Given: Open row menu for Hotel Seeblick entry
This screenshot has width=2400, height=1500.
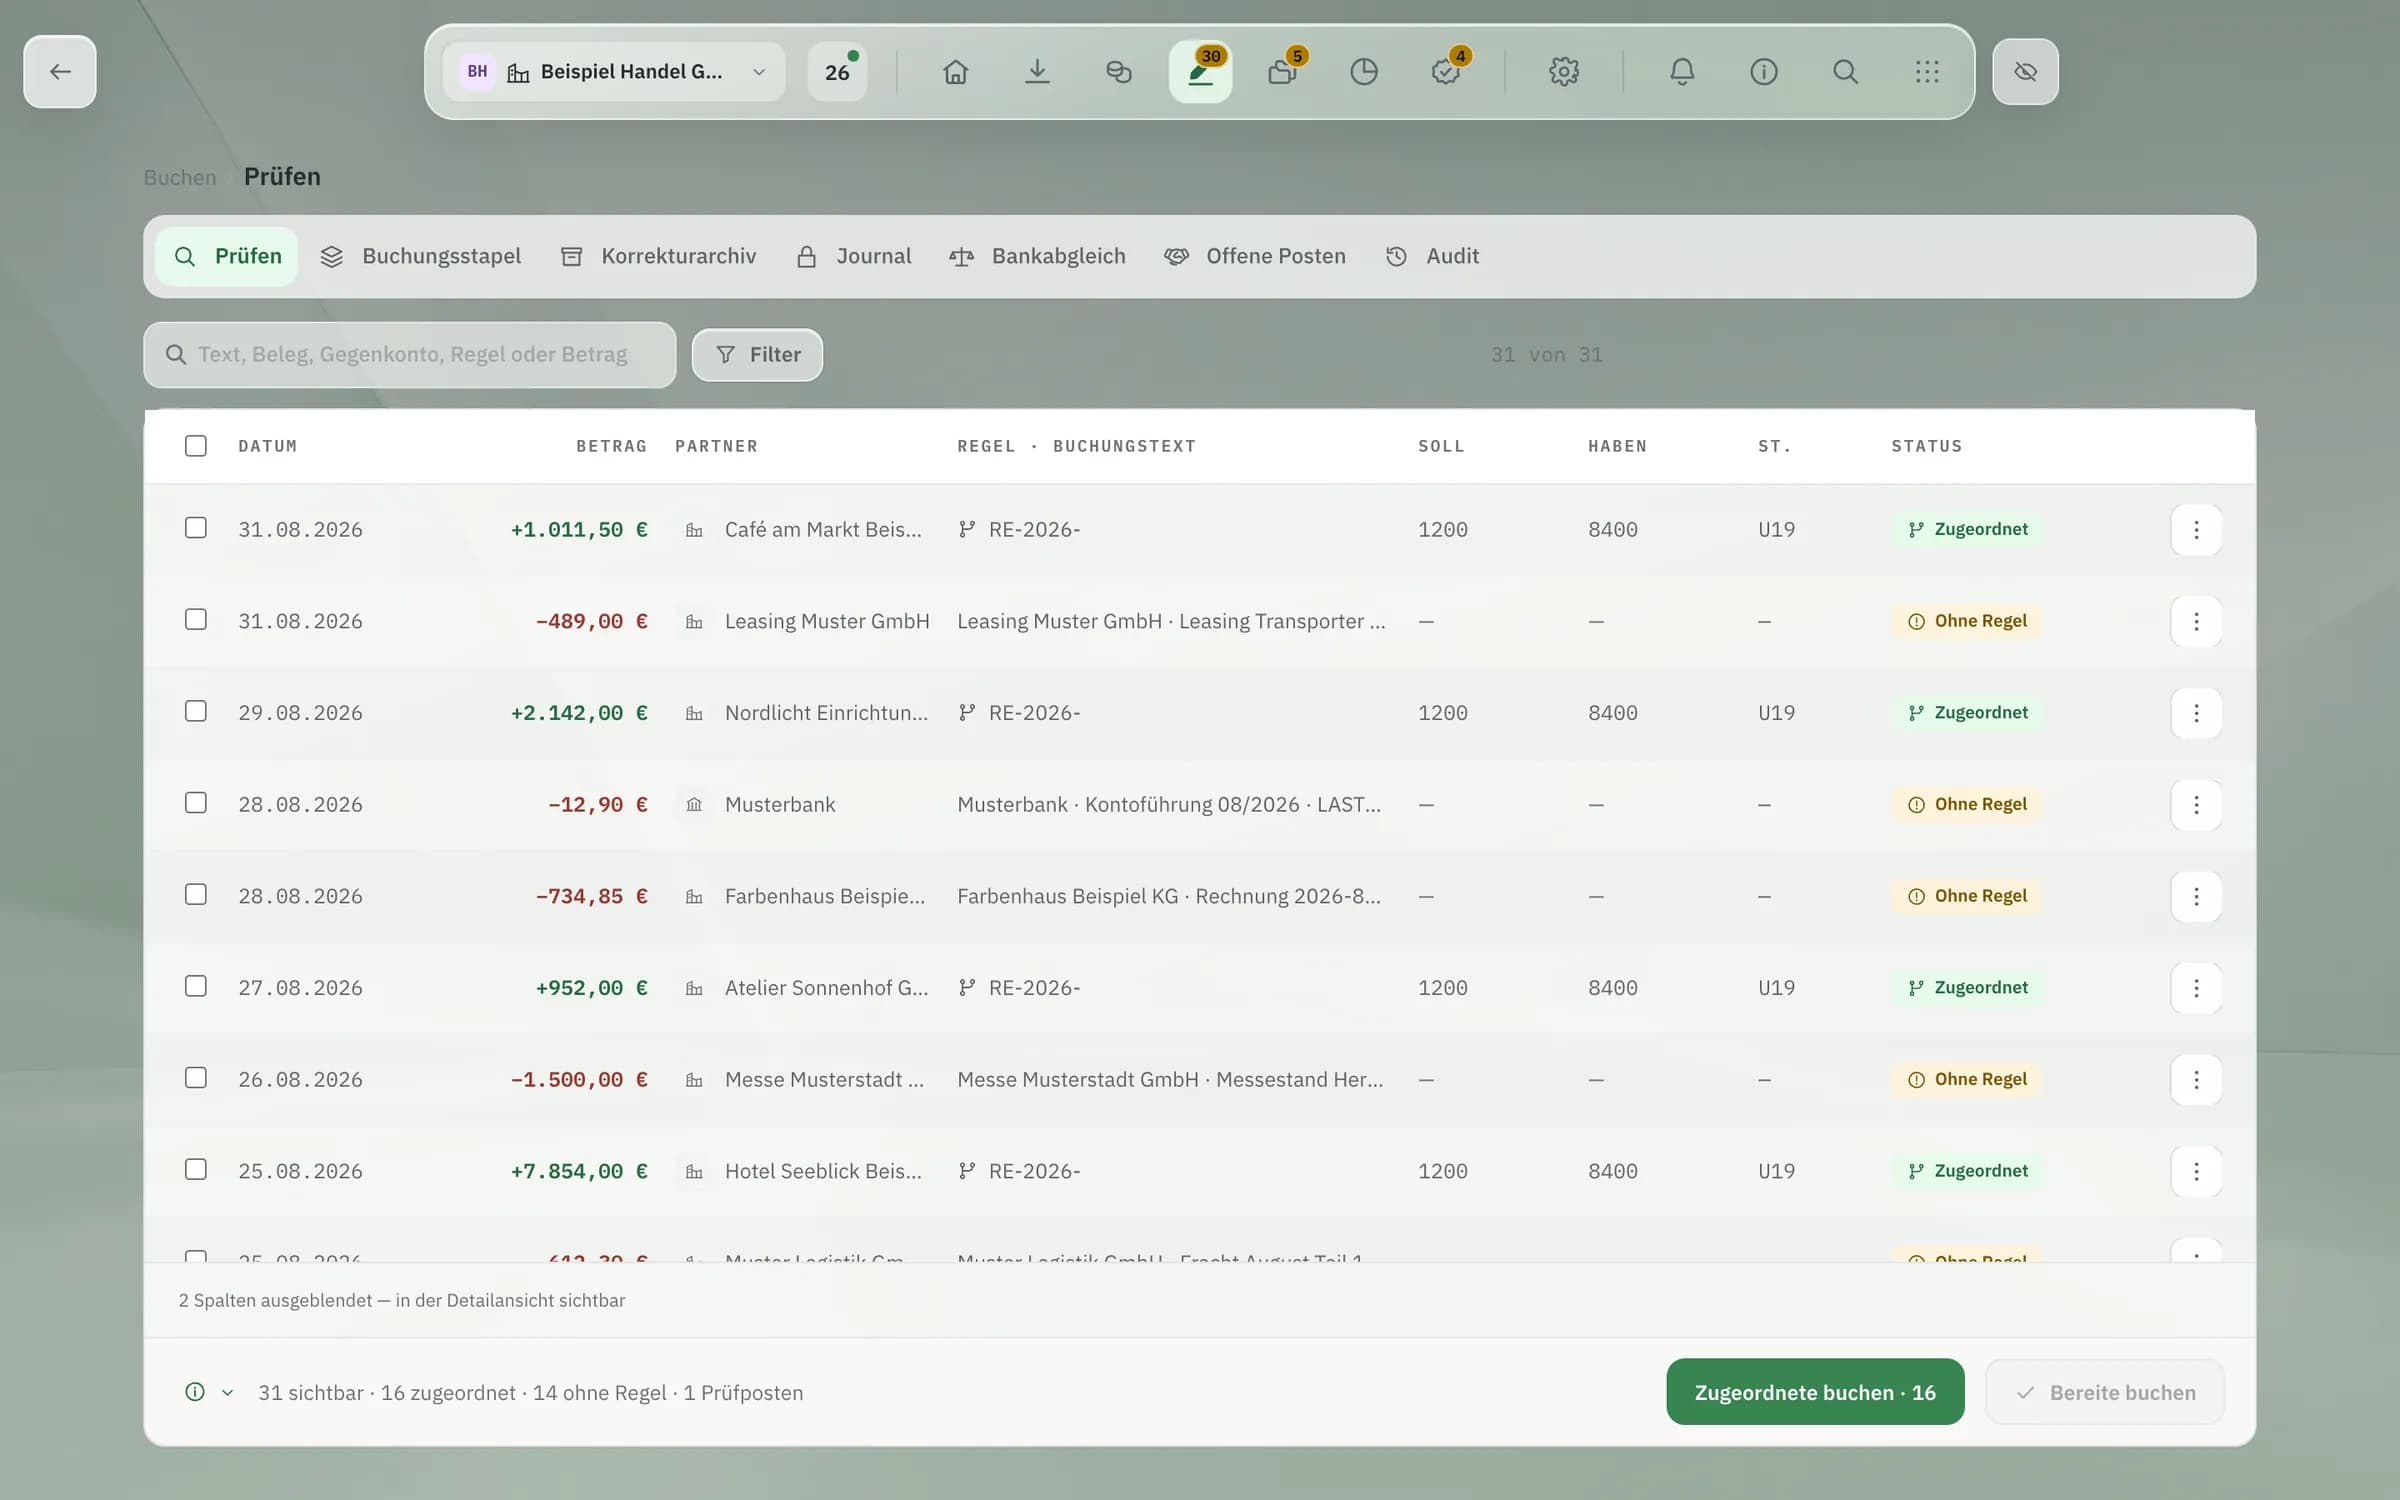Looking at the screenshot, I should [2196, 1171].
